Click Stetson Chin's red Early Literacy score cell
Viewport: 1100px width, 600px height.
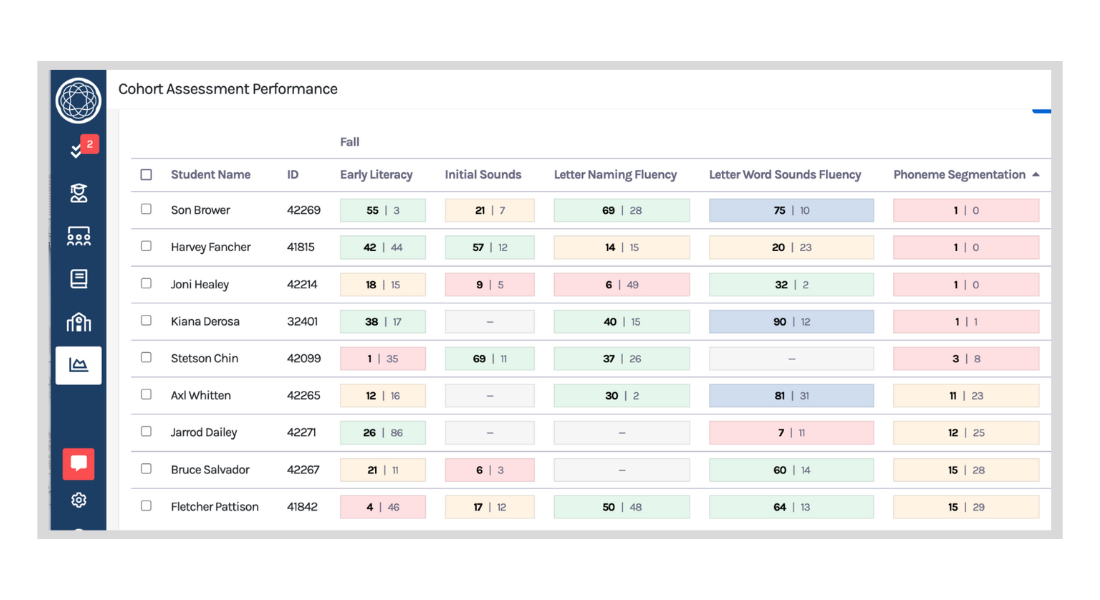coord(383,359)
